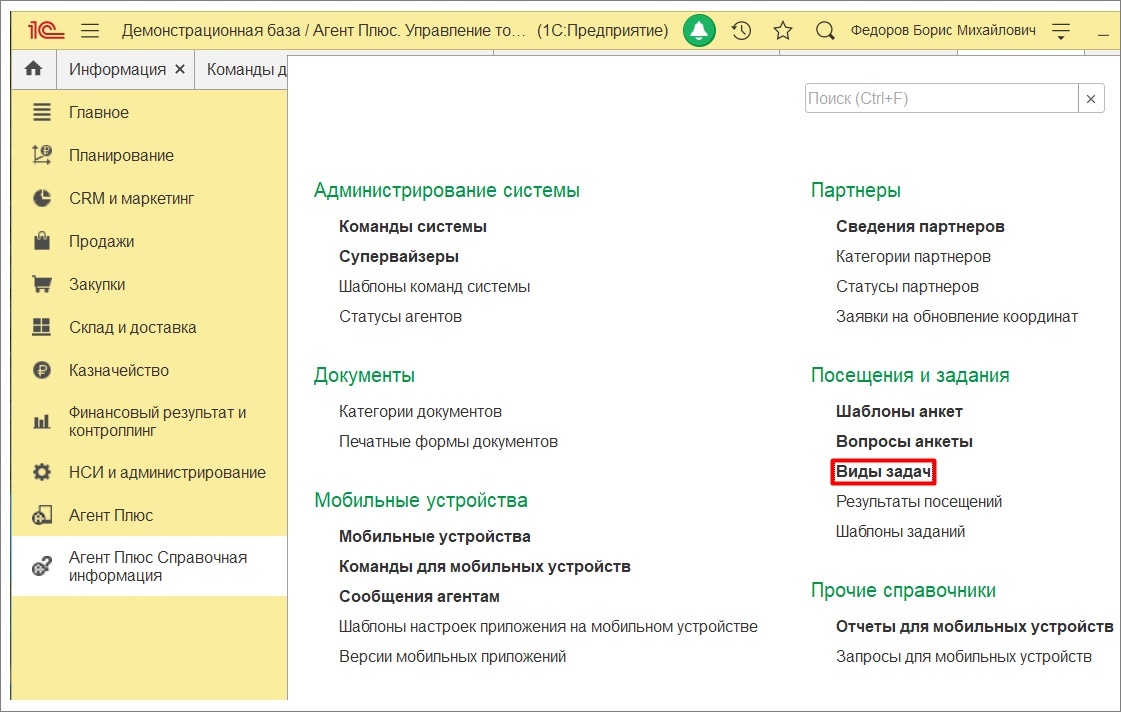Open Вопросы анкеты link
The width and height of the screenshot is (1121, 712).
pyautogui.click(x=904, y=442)
